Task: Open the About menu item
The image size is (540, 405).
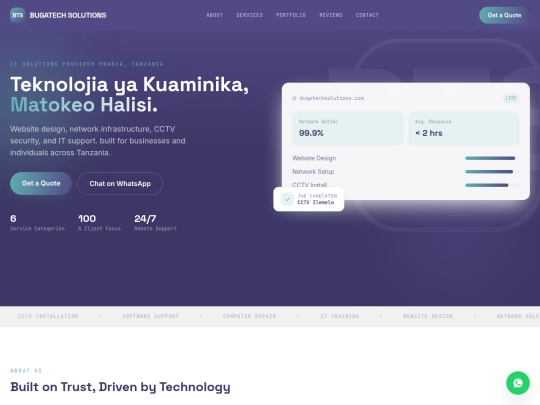Action: pos(215,15)
